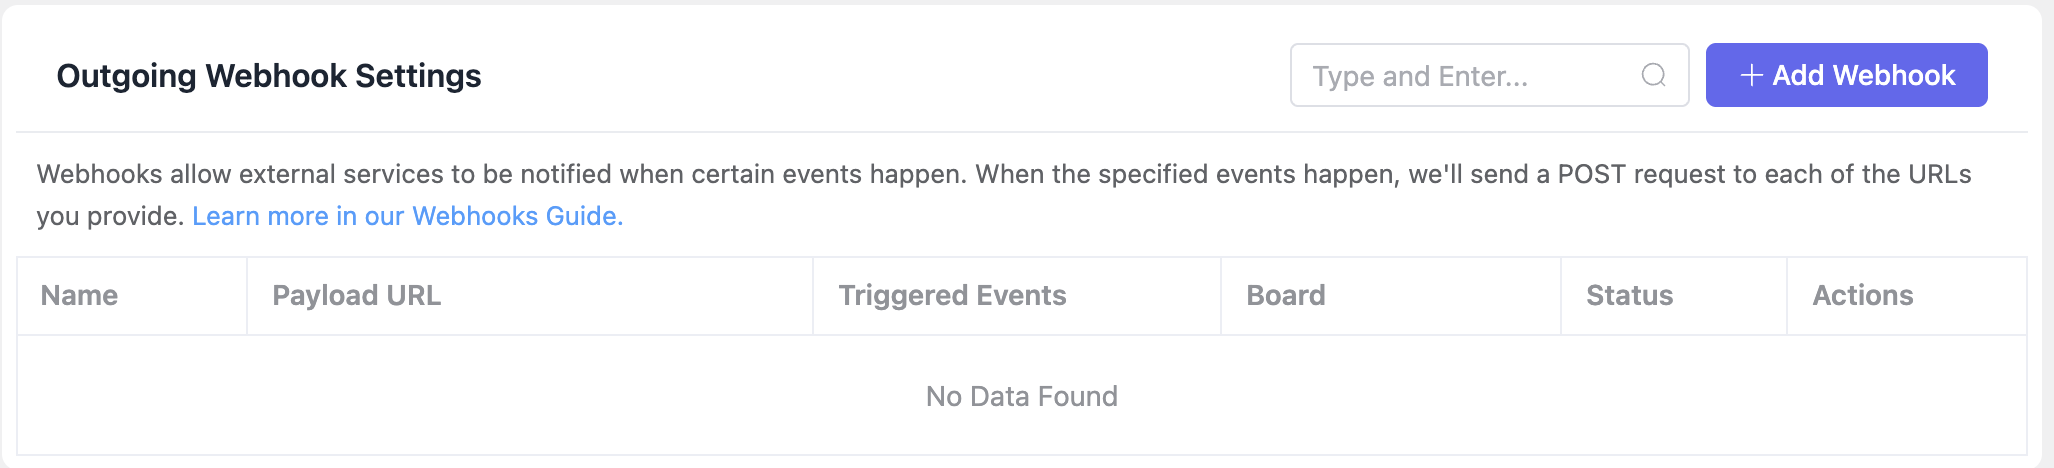Click the 'you provide.' text before the link

pyautogui.click(x=110, y=216)
